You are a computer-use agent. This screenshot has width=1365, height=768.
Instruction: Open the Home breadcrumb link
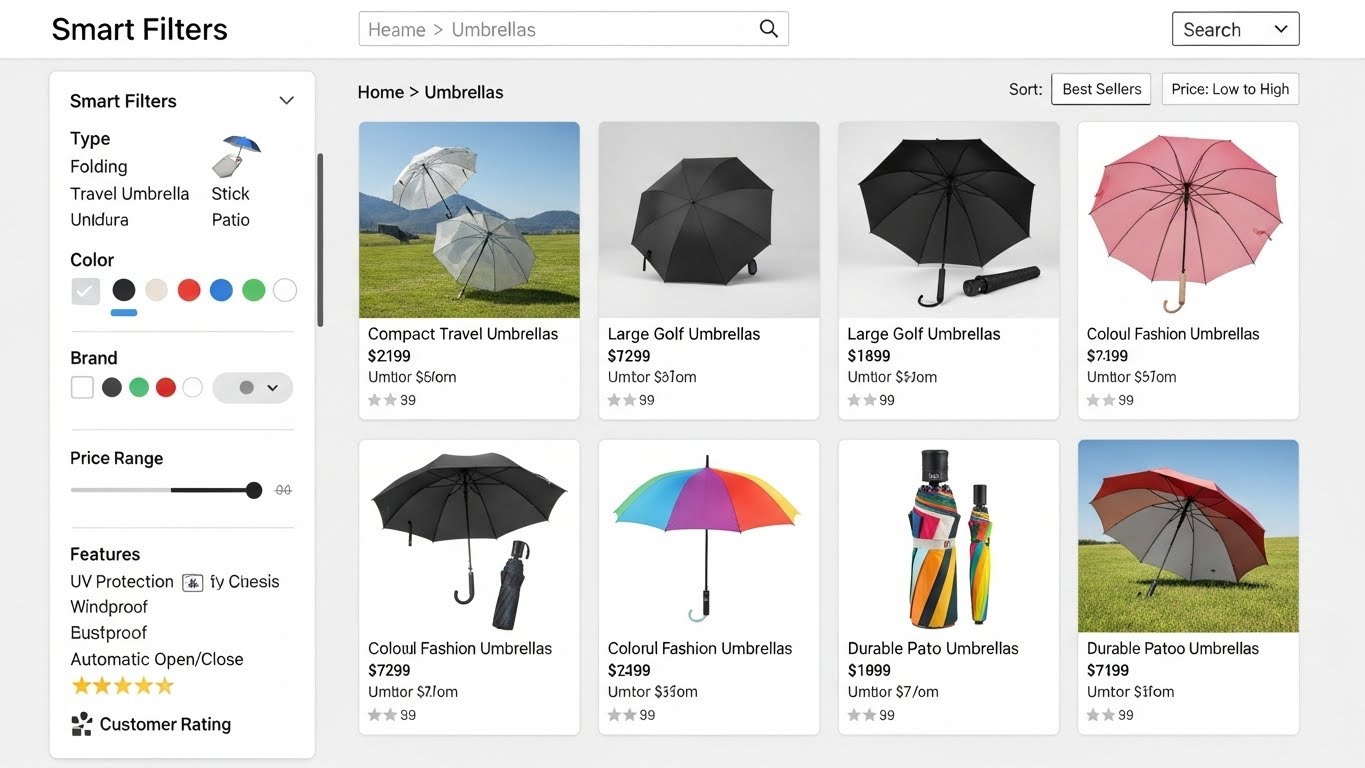380,91
